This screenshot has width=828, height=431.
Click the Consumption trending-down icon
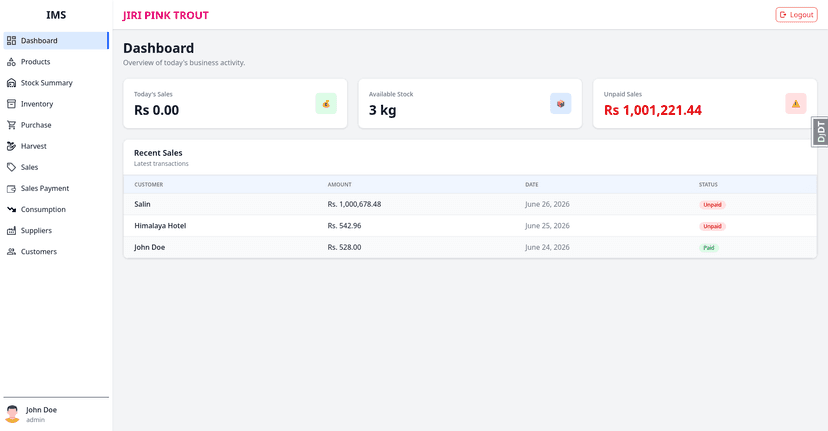click(x=11, y=210)
